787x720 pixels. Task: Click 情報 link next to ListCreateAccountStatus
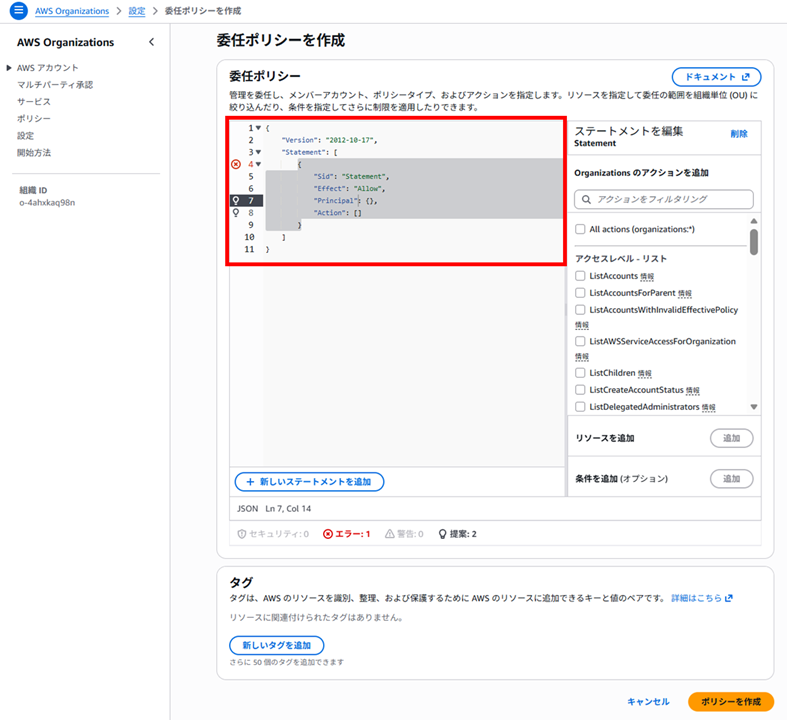pyautogui.click(x=693, y=390)
